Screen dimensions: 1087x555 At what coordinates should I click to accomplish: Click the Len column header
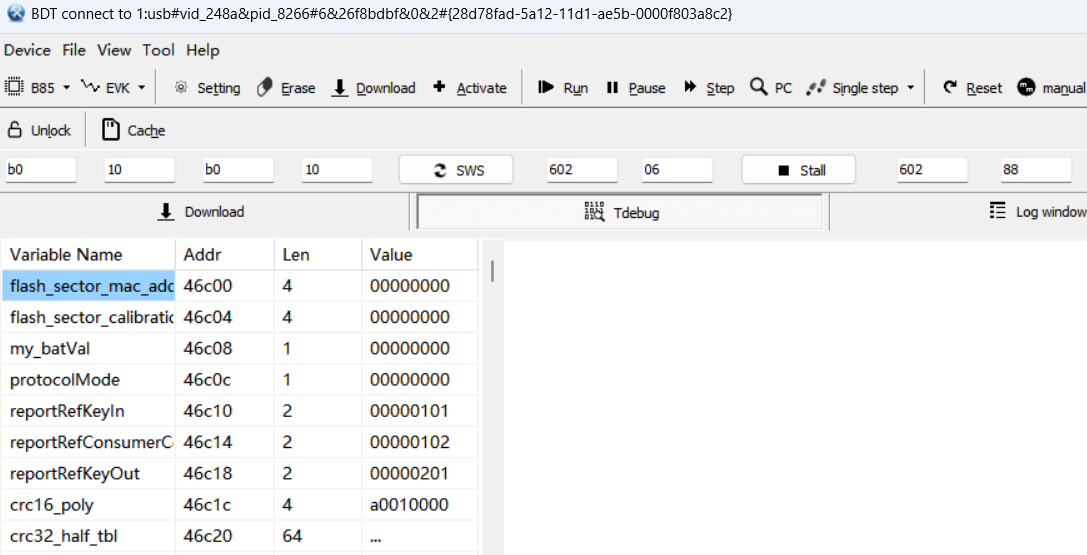point(318,254)
